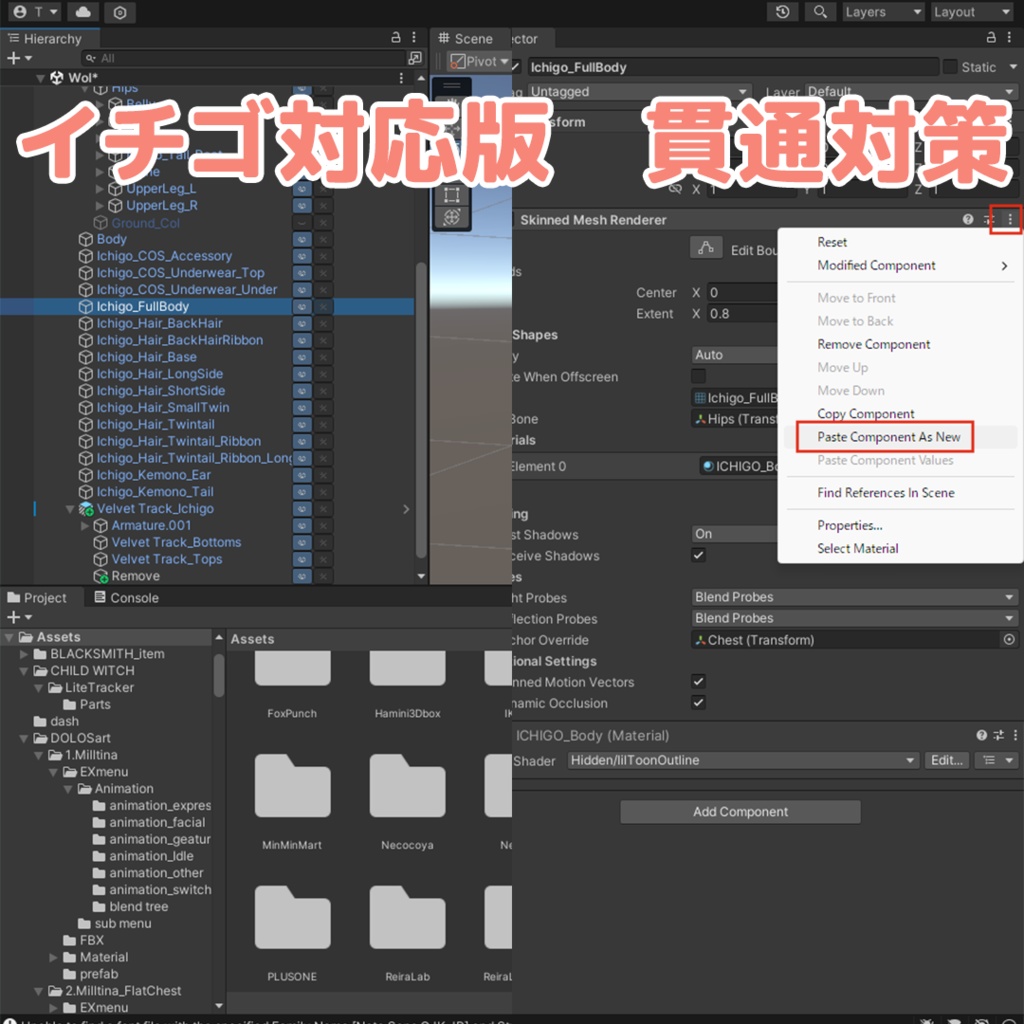Open version control hexagon icon
The width and height of the screenshot is (1024, 1024).
[120, 12]
